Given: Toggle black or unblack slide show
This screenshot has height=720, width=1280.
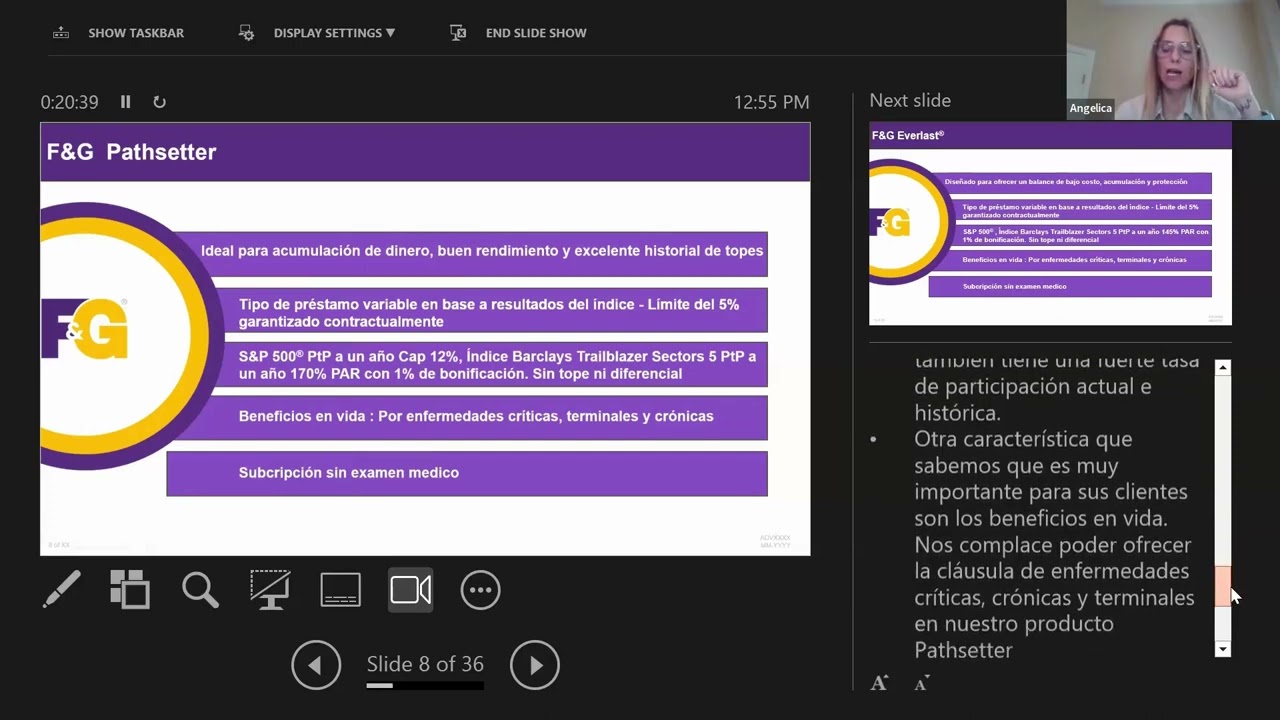Looking at the screenshot, I should (x=270, y=590).
